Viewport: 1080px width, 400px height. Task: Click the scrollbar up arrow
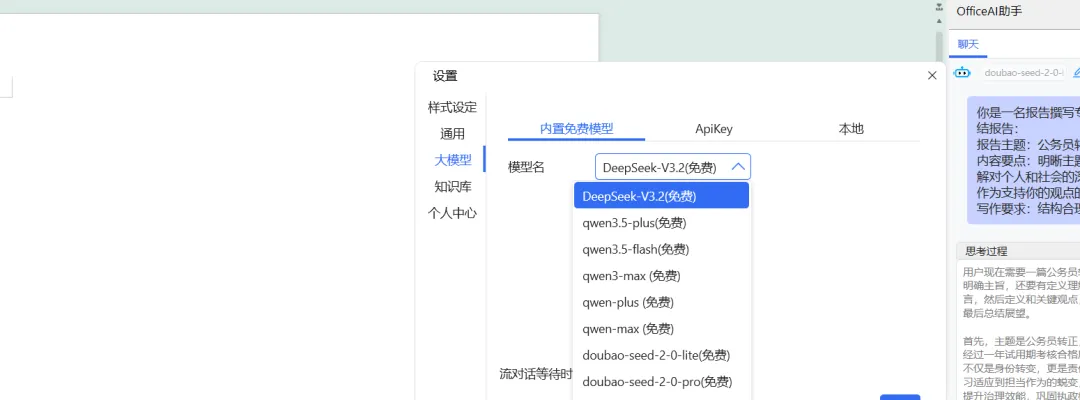coord(939,23)
